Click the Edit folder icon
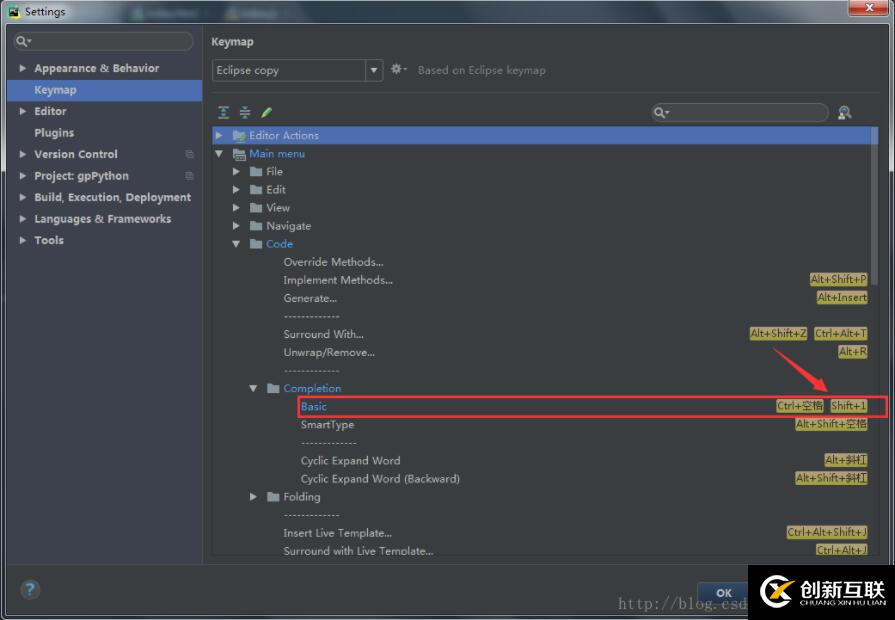 [256, 190]
